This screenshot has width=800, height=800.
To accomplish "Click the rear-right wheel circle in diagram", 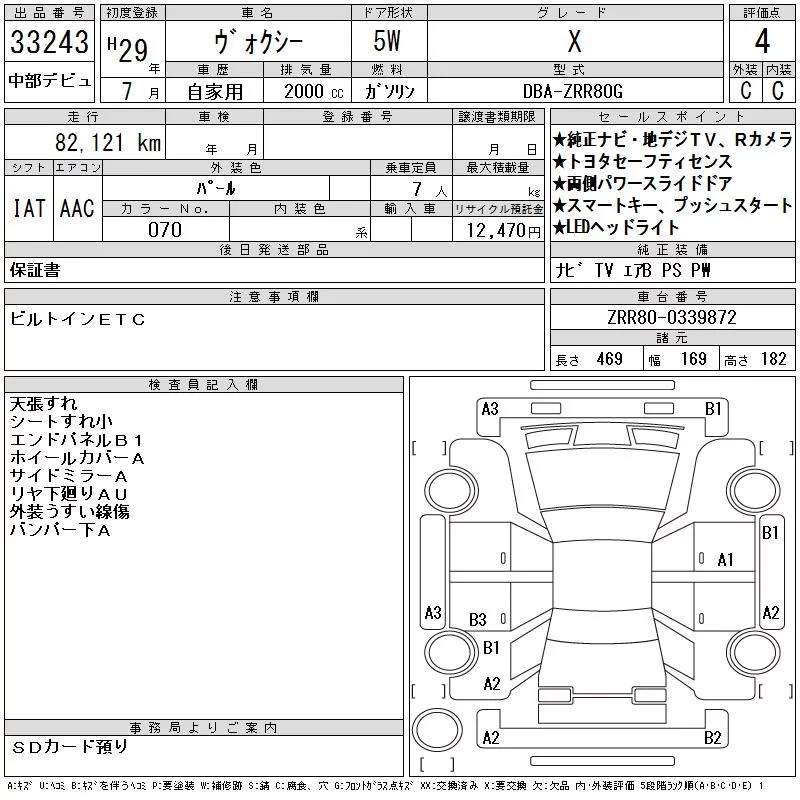I will 754,652.
